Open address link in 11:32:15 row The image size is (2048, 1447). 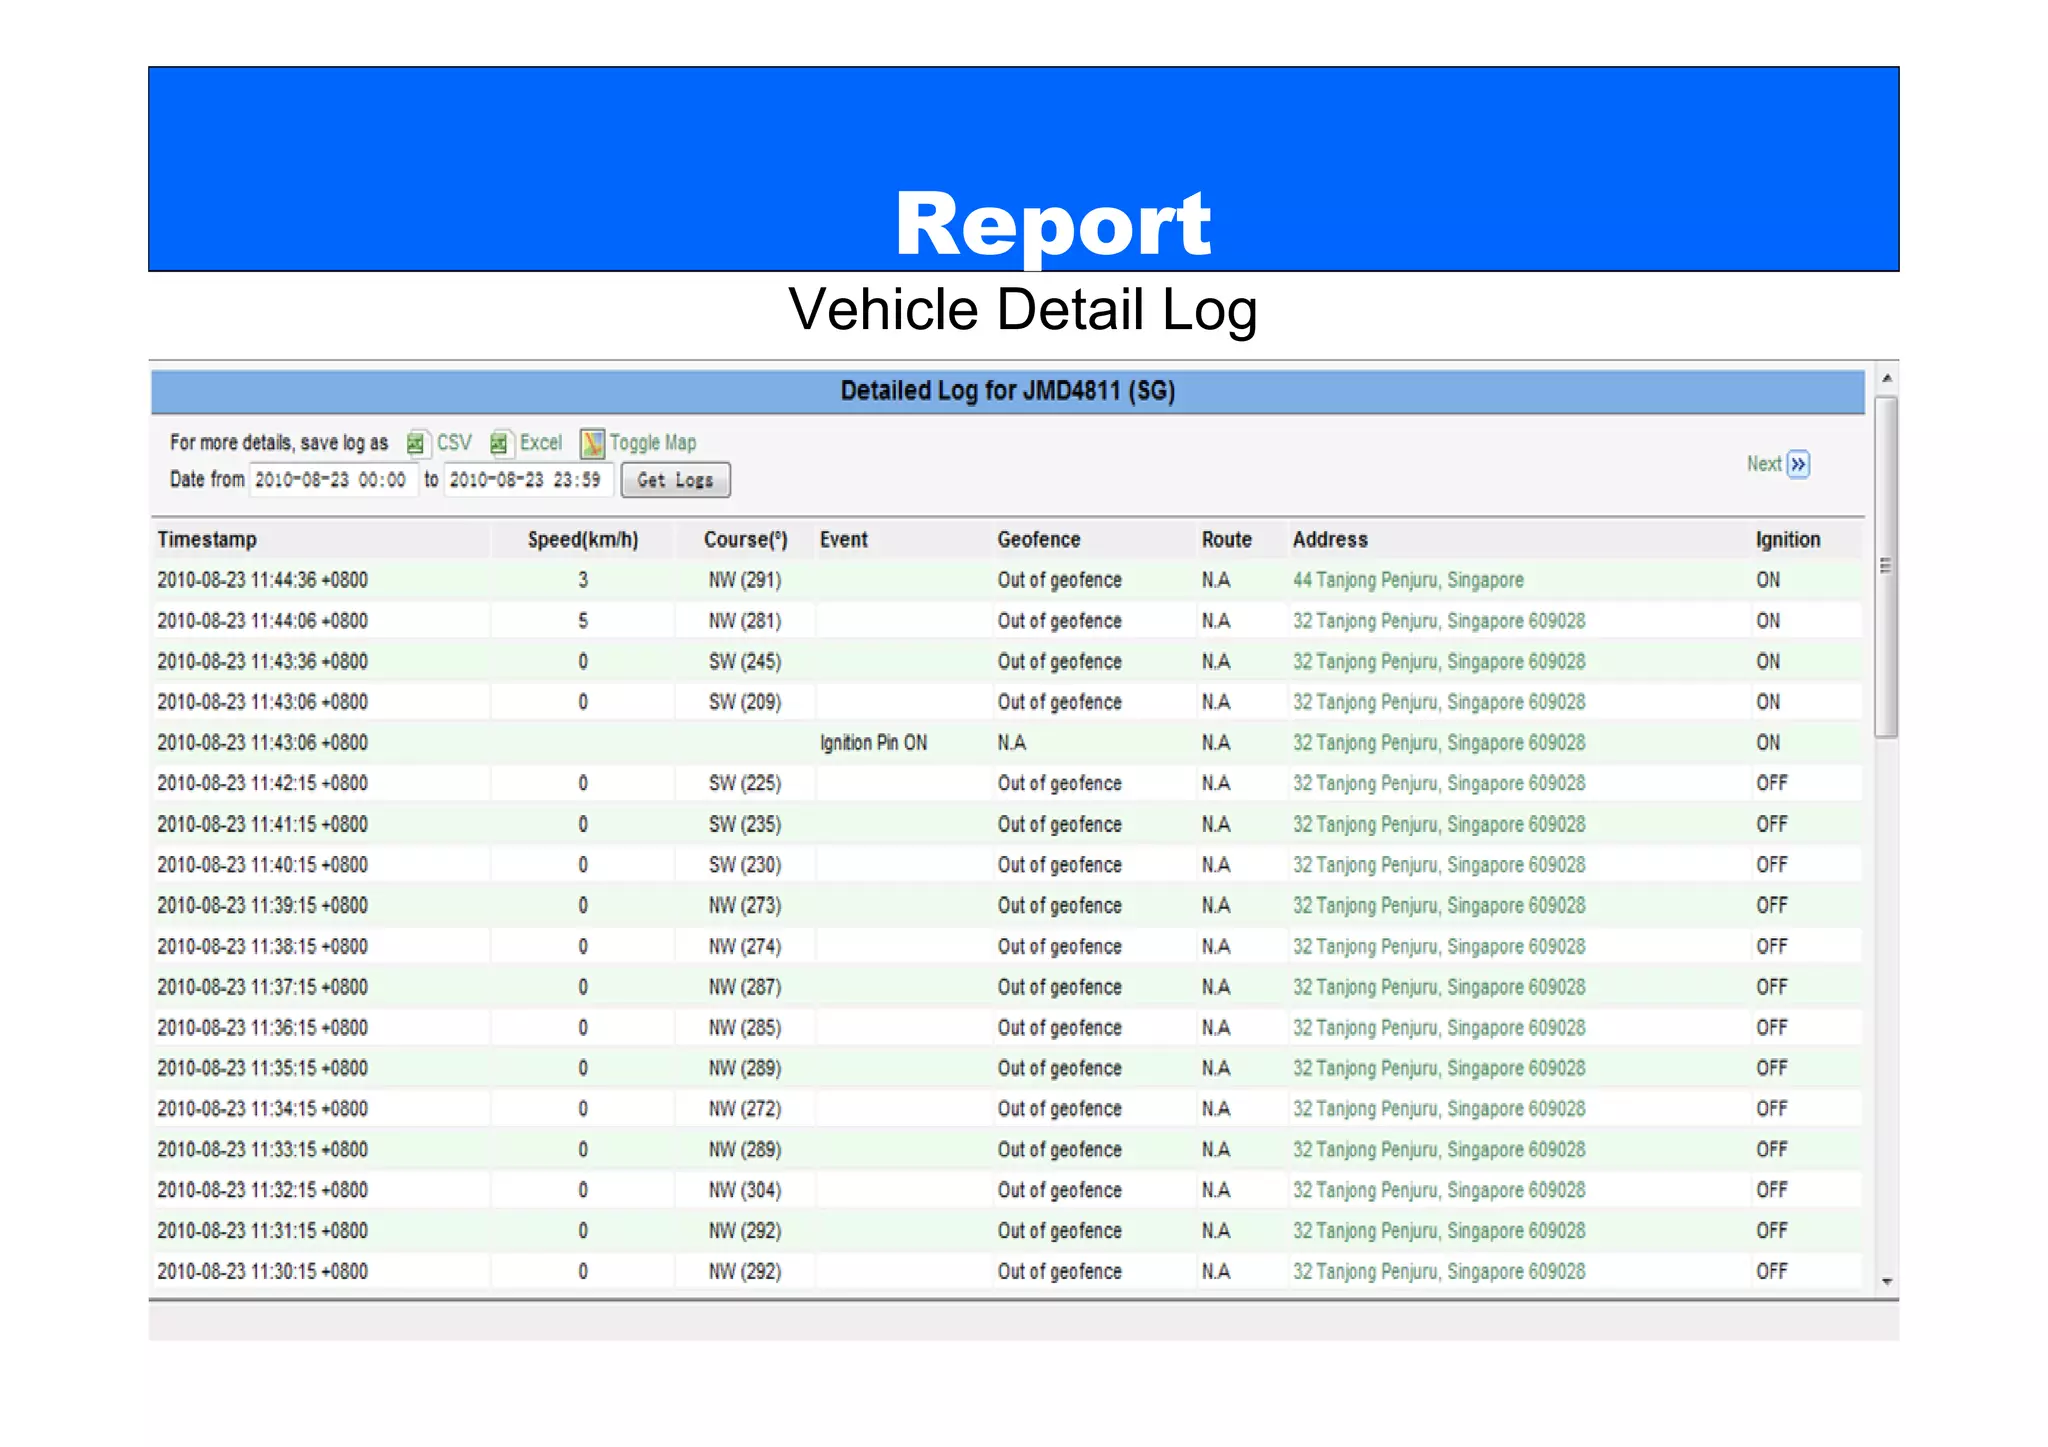tap(1439, 1190)
